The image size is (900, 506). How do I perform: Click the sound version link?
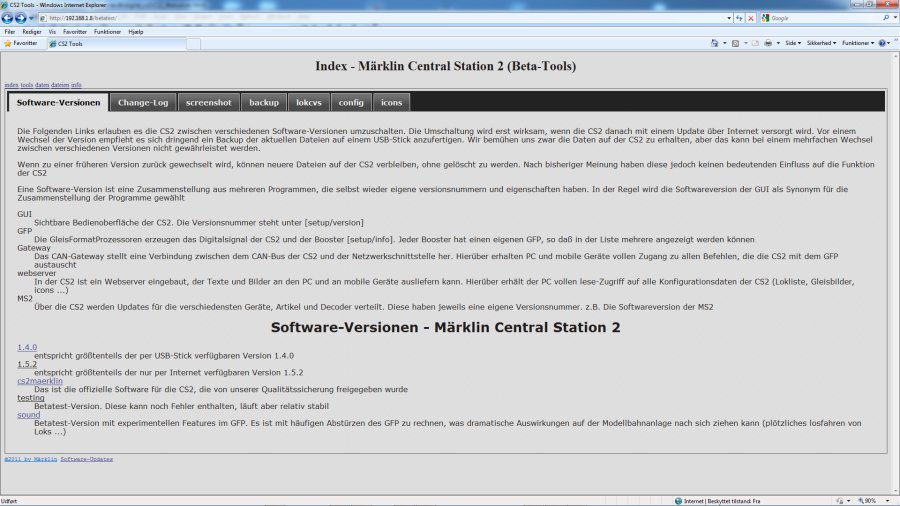pyautogui.click(x=29, y=414)
